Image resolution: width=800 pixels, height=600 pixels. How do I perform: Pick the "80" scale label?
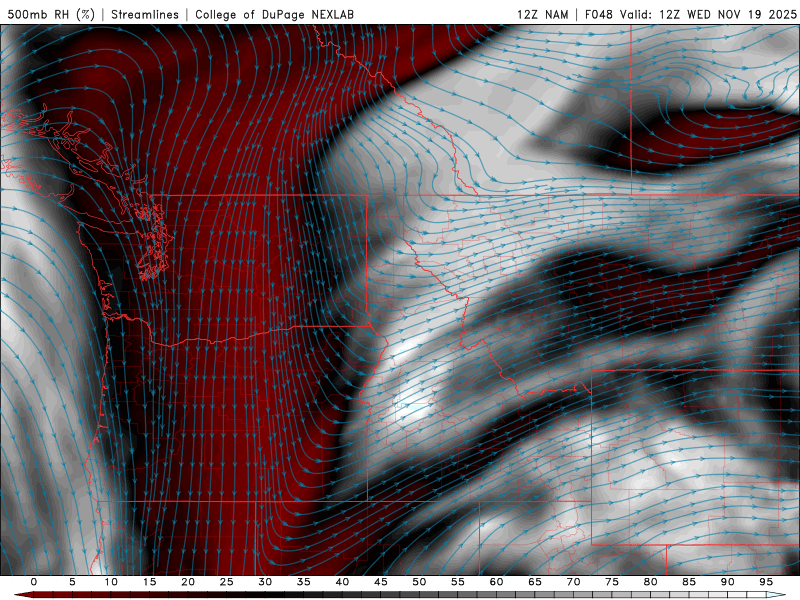point(650,582)
